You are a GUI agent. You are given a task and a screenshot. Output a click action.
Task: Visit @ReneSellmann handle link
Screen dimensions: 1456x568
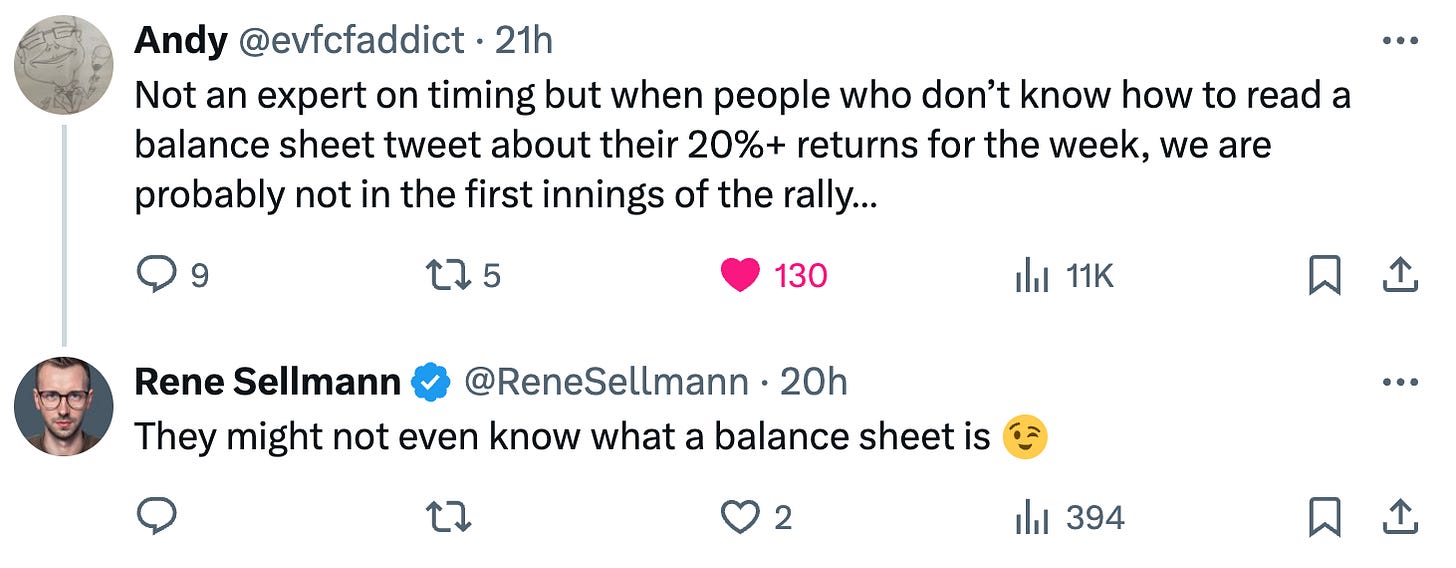pyautogui.click(x=606, y=382)
